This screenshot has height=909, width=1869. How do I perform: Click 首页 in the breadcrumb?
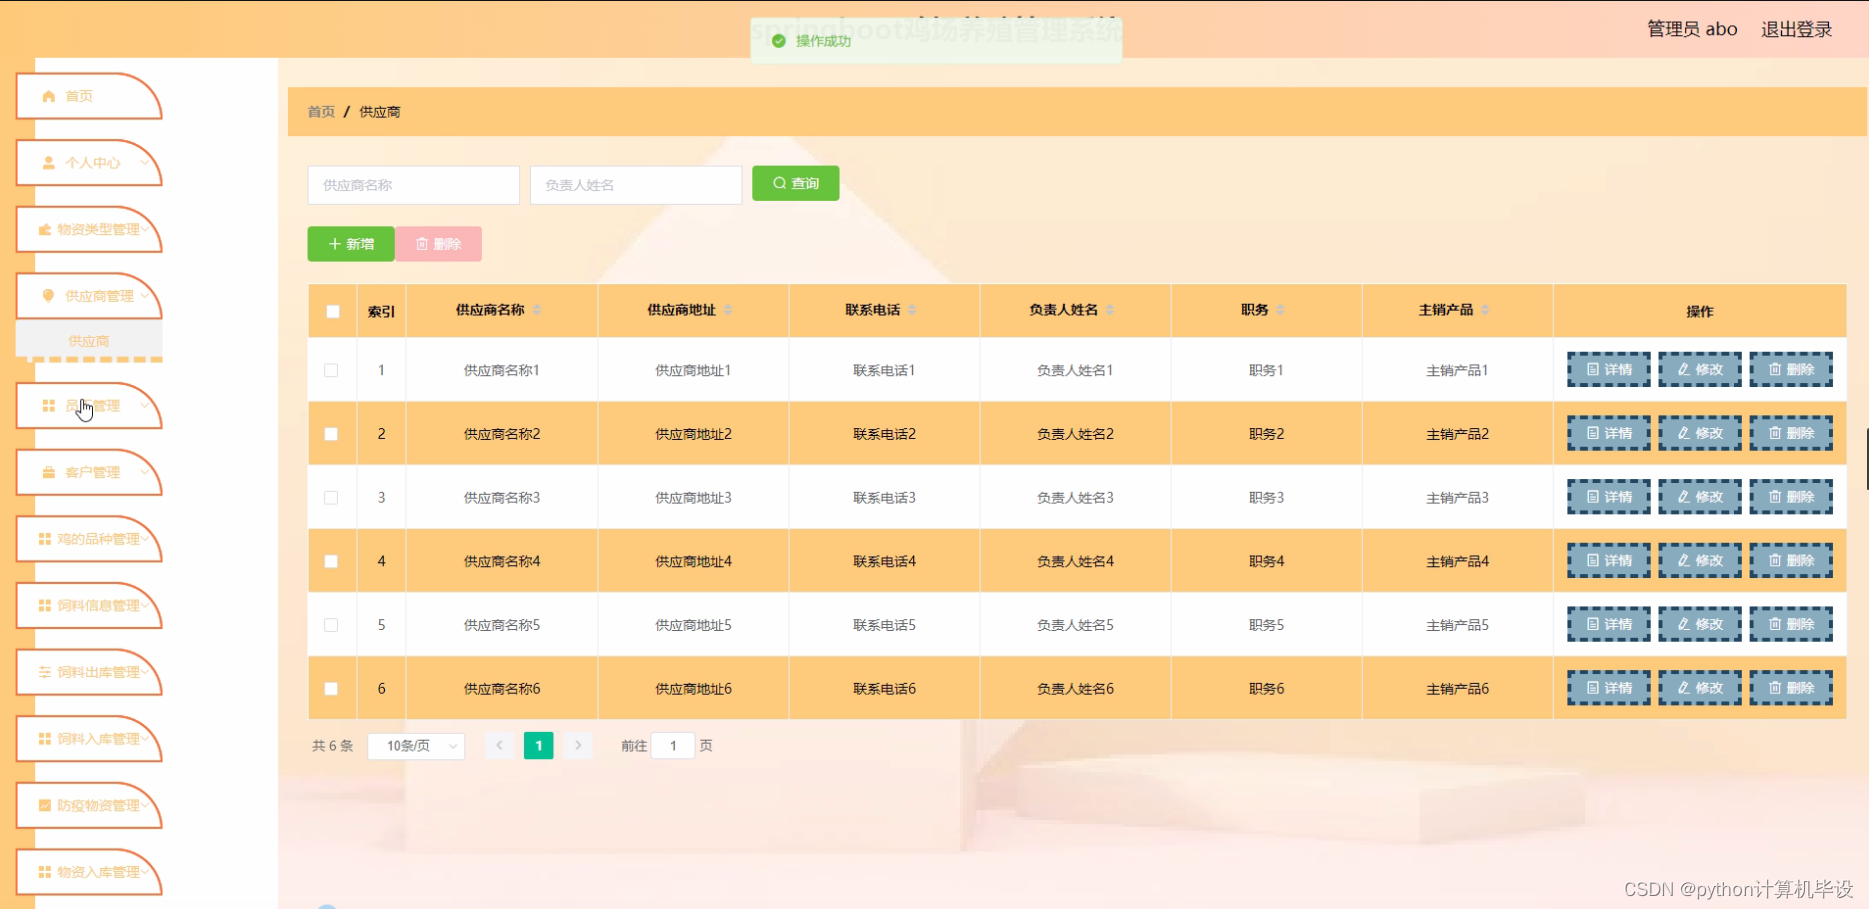coord(320,111)
